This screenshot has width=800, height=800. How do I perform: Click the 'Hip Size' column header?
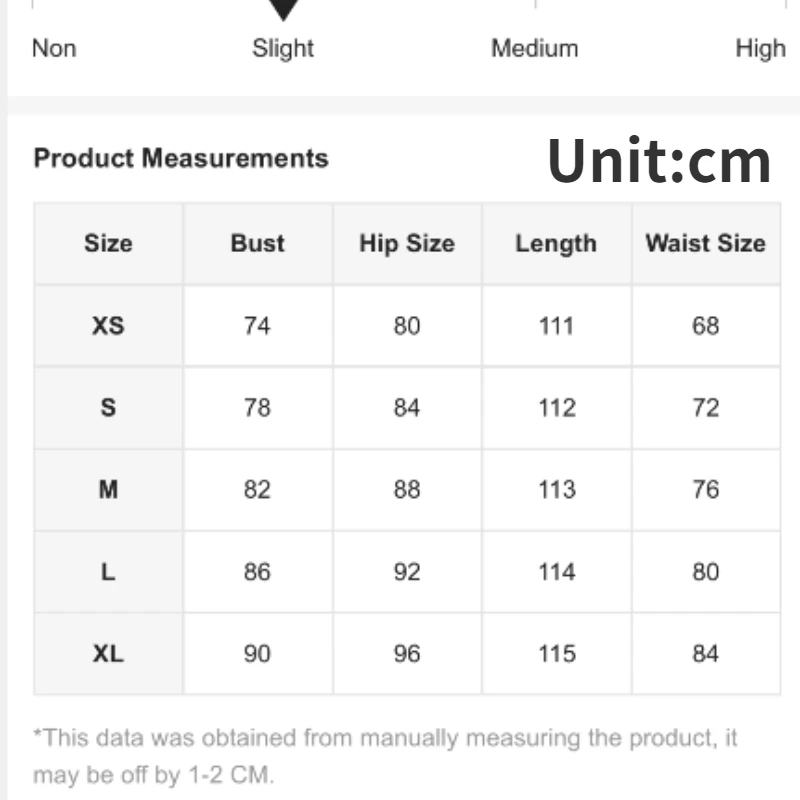click(x=407, y=243)
